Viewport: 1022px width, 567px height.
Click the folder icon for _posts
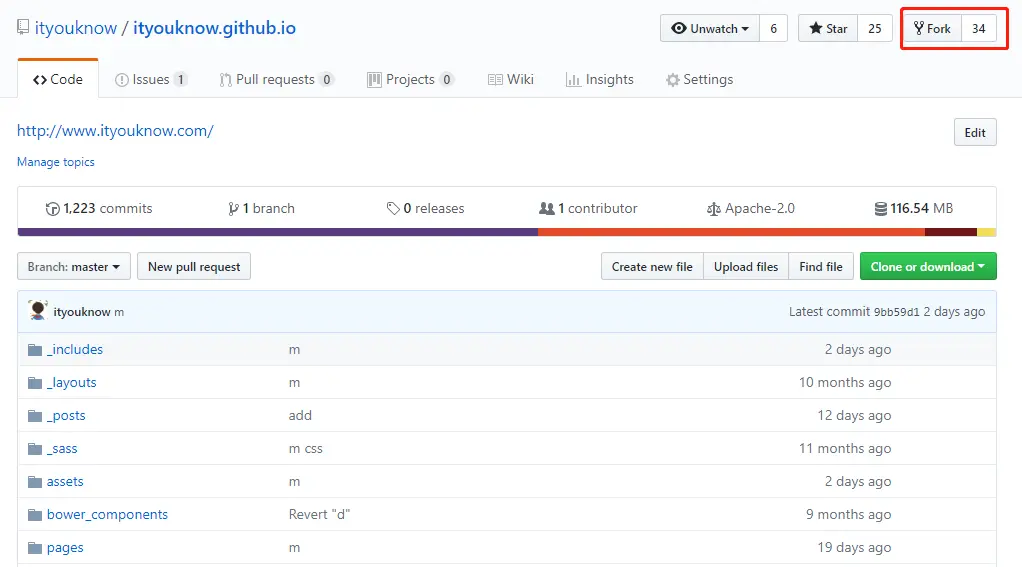coord(35,416)
